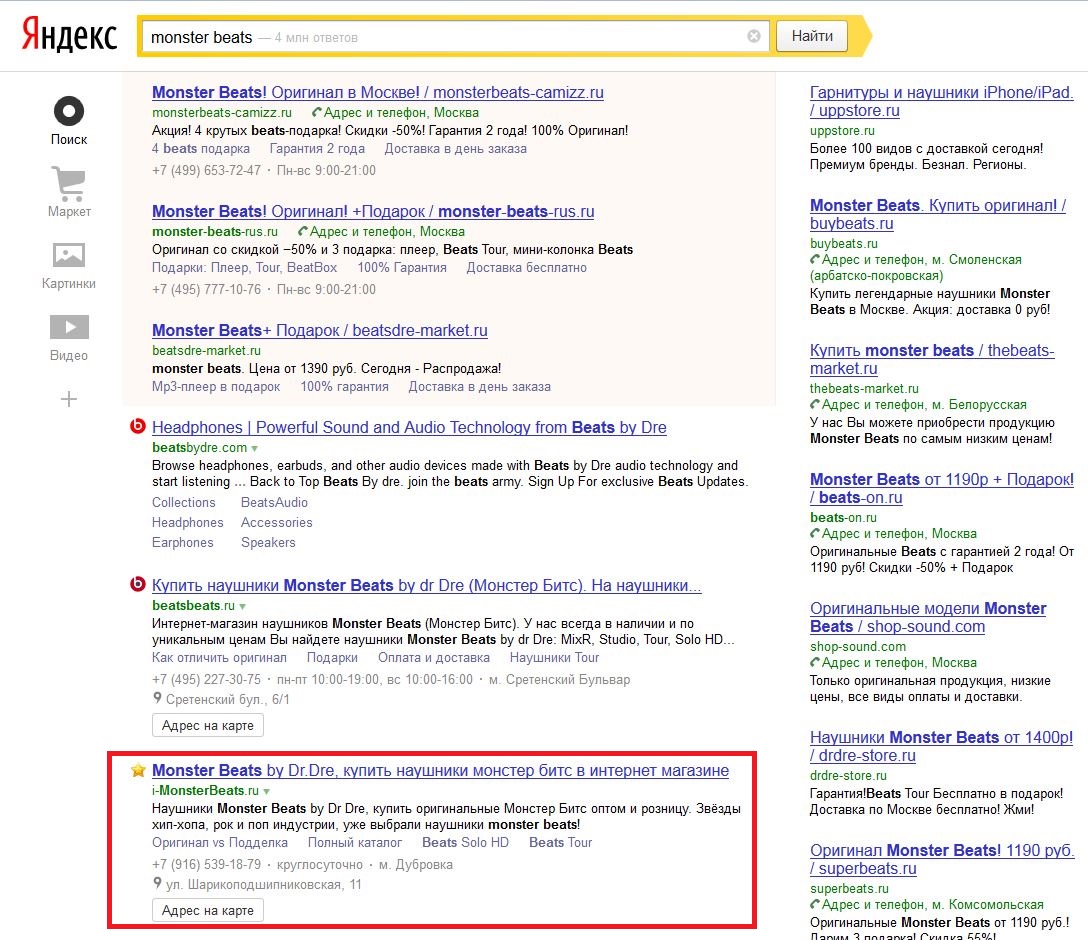Open the BeatsAudio sitelink
This screenshot has height=940, width=1088.
[274, 502]
